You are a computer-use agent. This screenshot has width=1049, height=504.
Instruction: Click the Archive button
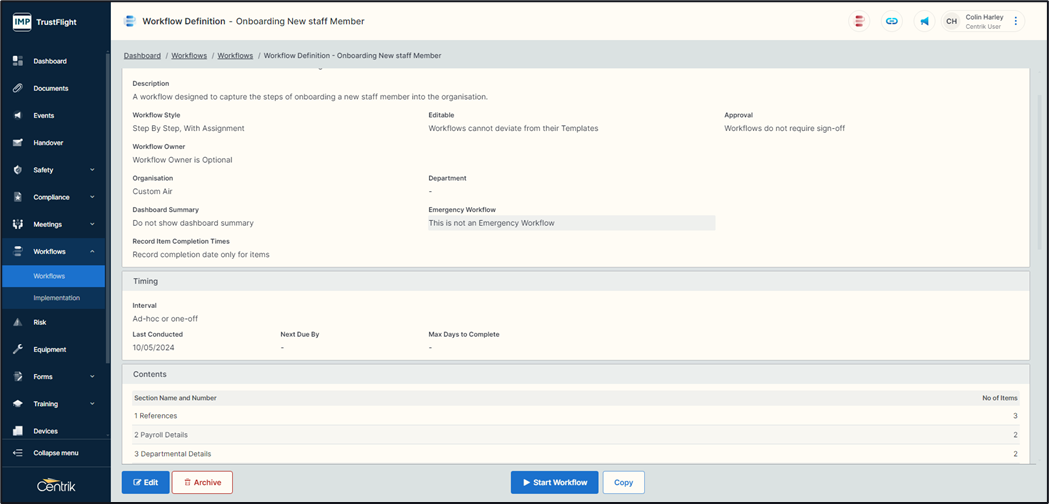(x=202, y=482)
